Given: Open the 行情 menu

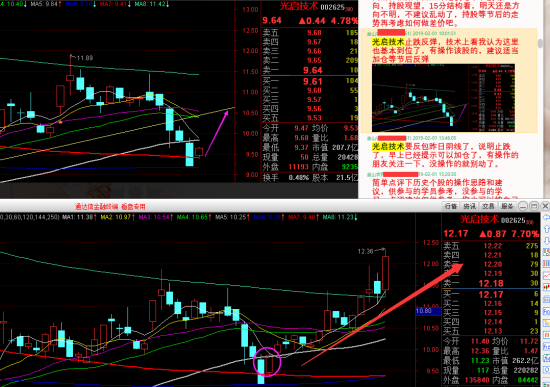Looking at the screenshot, I should [450, 206].
